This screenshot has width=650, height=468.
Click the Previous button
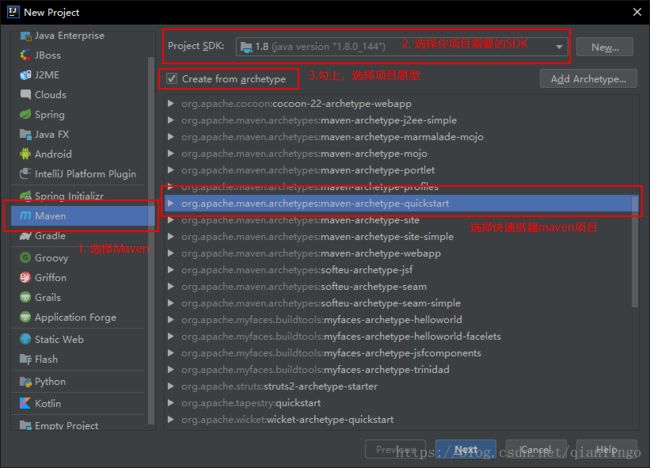coord(395,449)
